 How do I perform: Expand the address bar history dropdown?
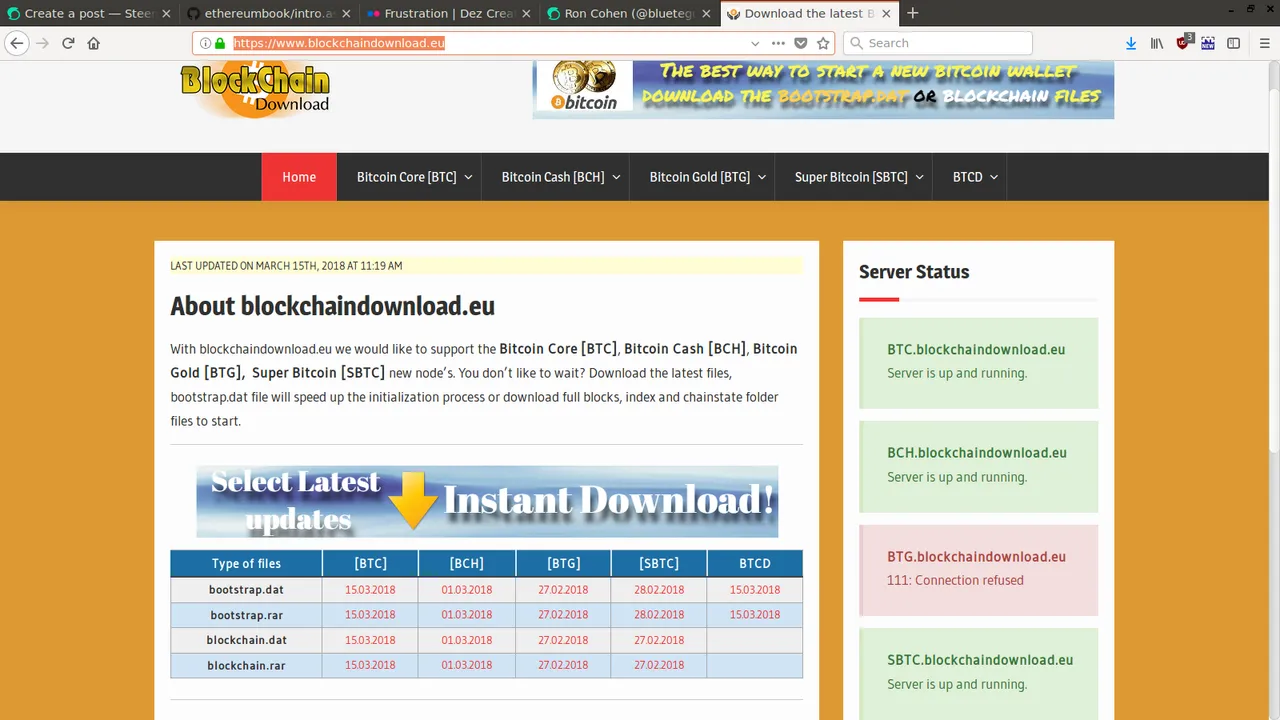tap(755, 43)
